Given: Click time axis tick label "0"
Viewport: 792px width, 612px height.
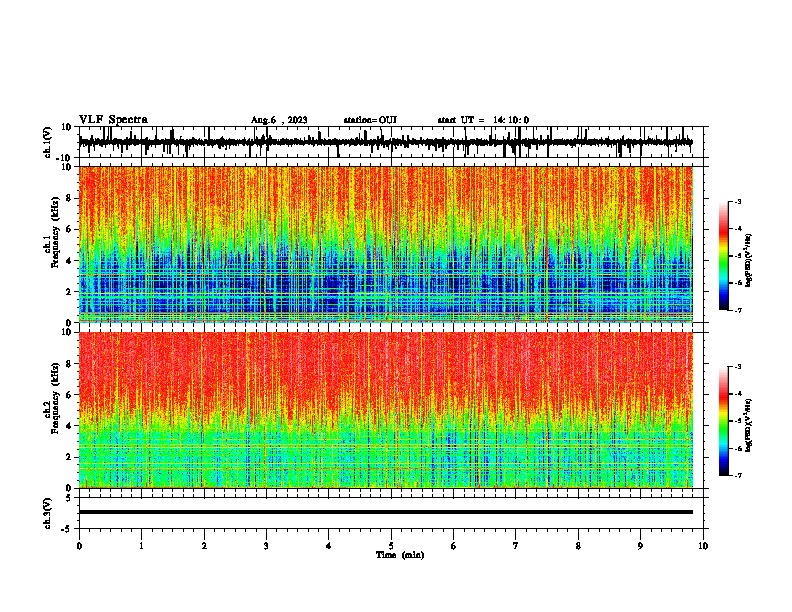Looking at the screenshot, I should point(79,546).
